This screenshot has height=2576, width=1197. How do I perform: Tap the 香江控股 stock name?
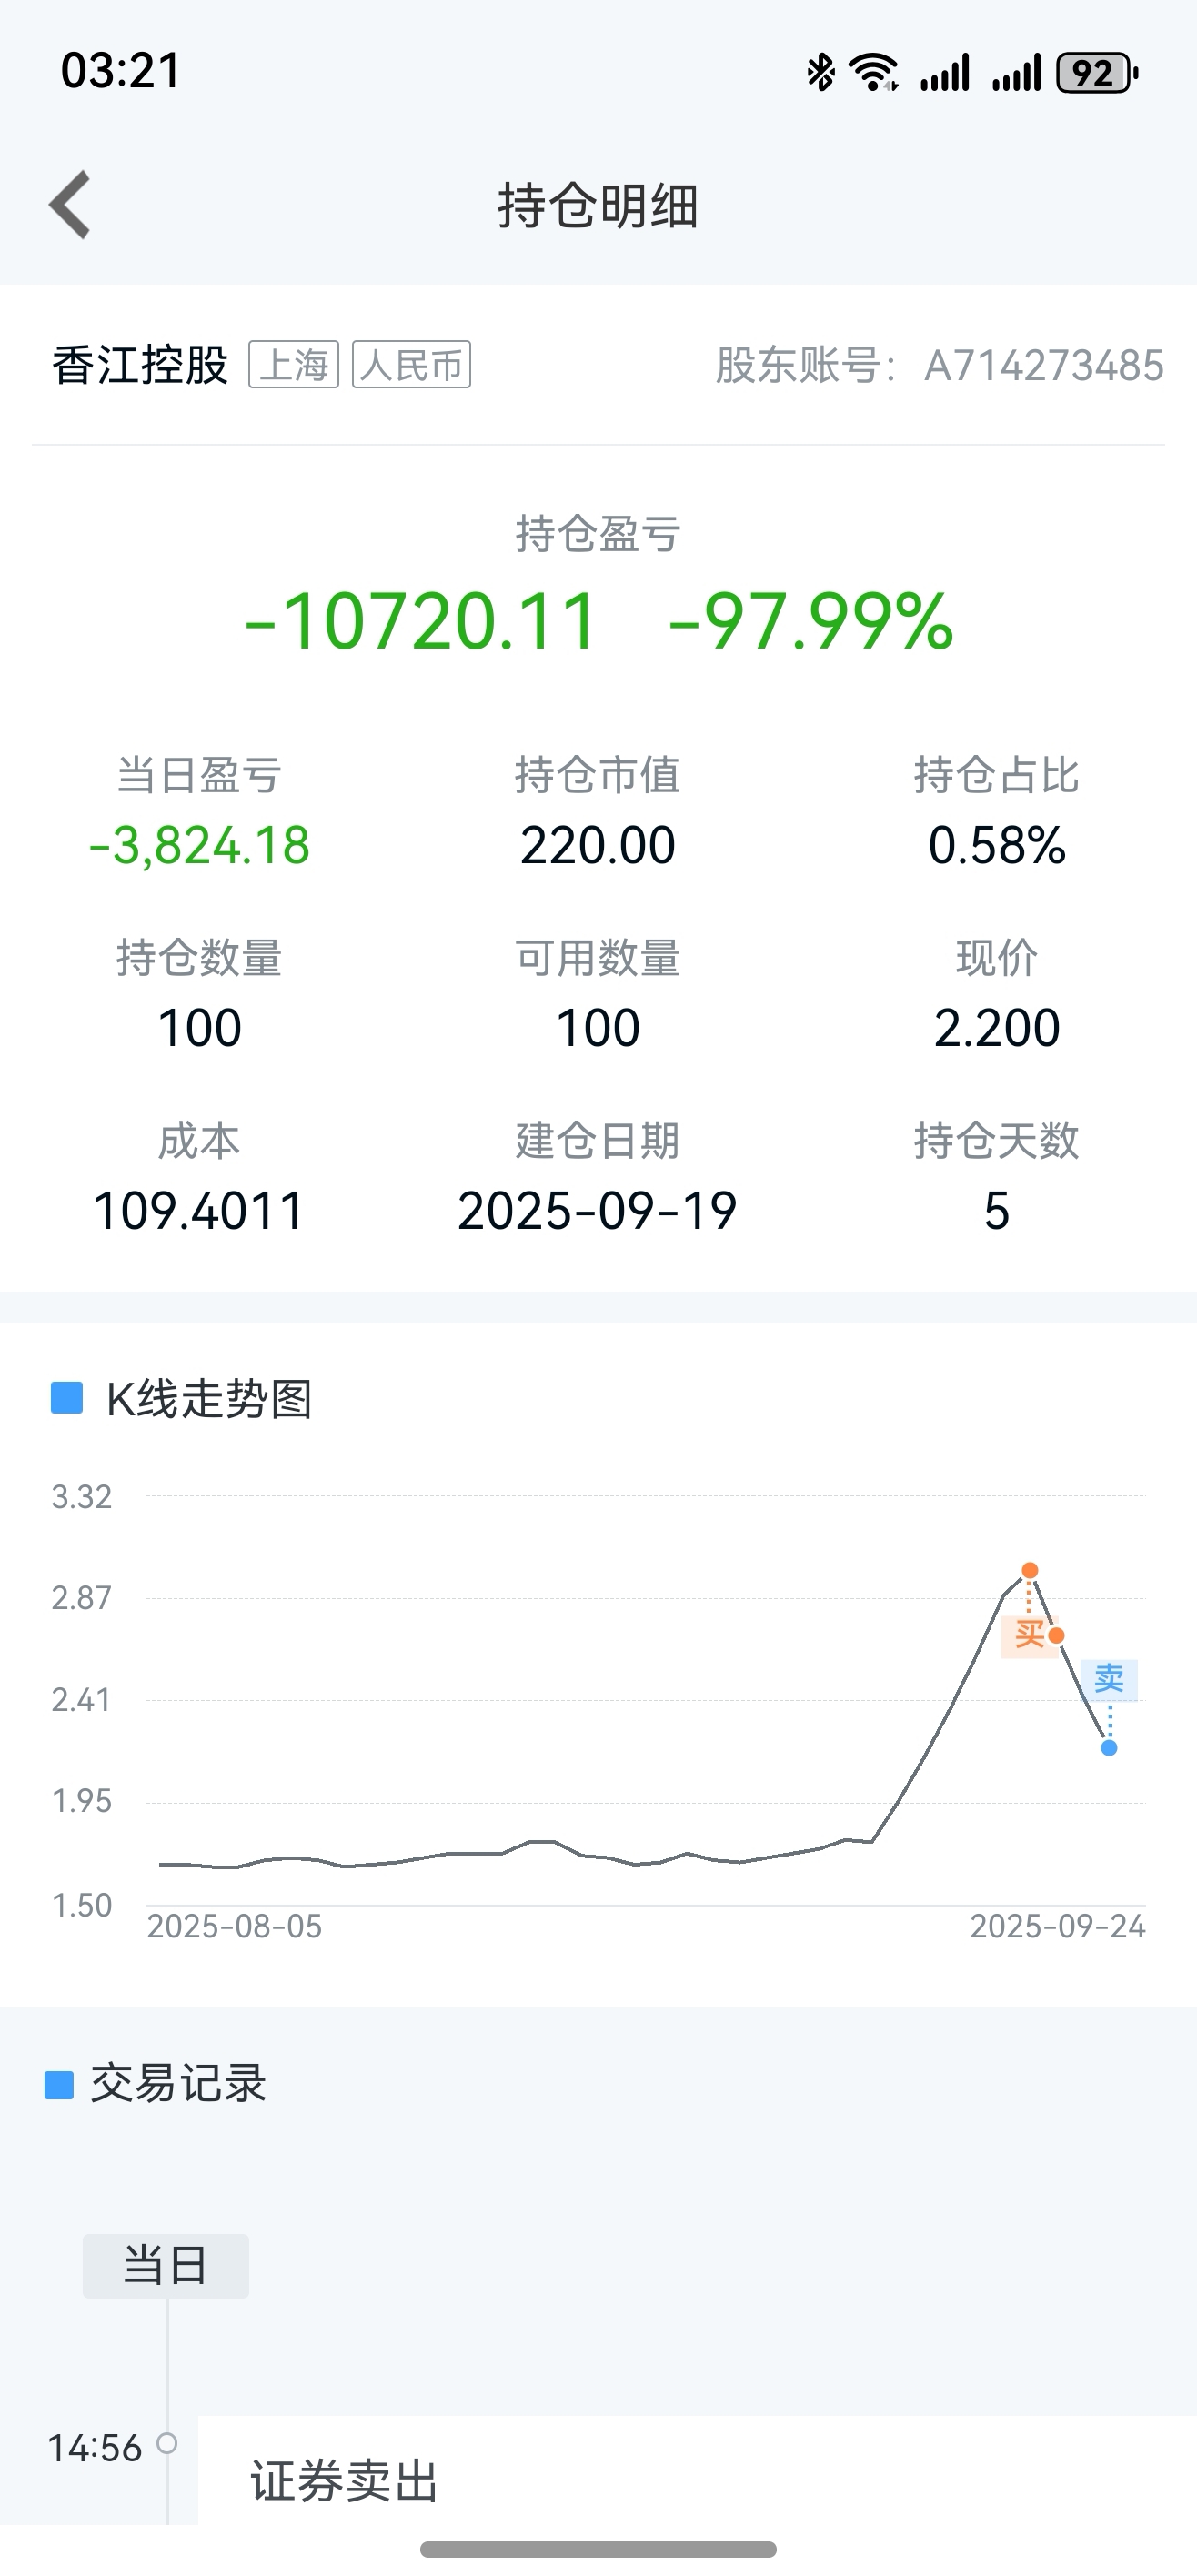(141, 365)
